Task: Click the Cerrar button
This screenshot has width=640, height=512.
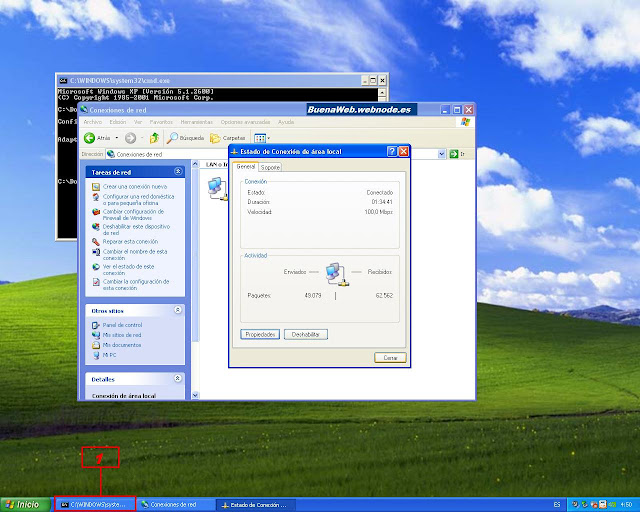Action: [390, 357]
